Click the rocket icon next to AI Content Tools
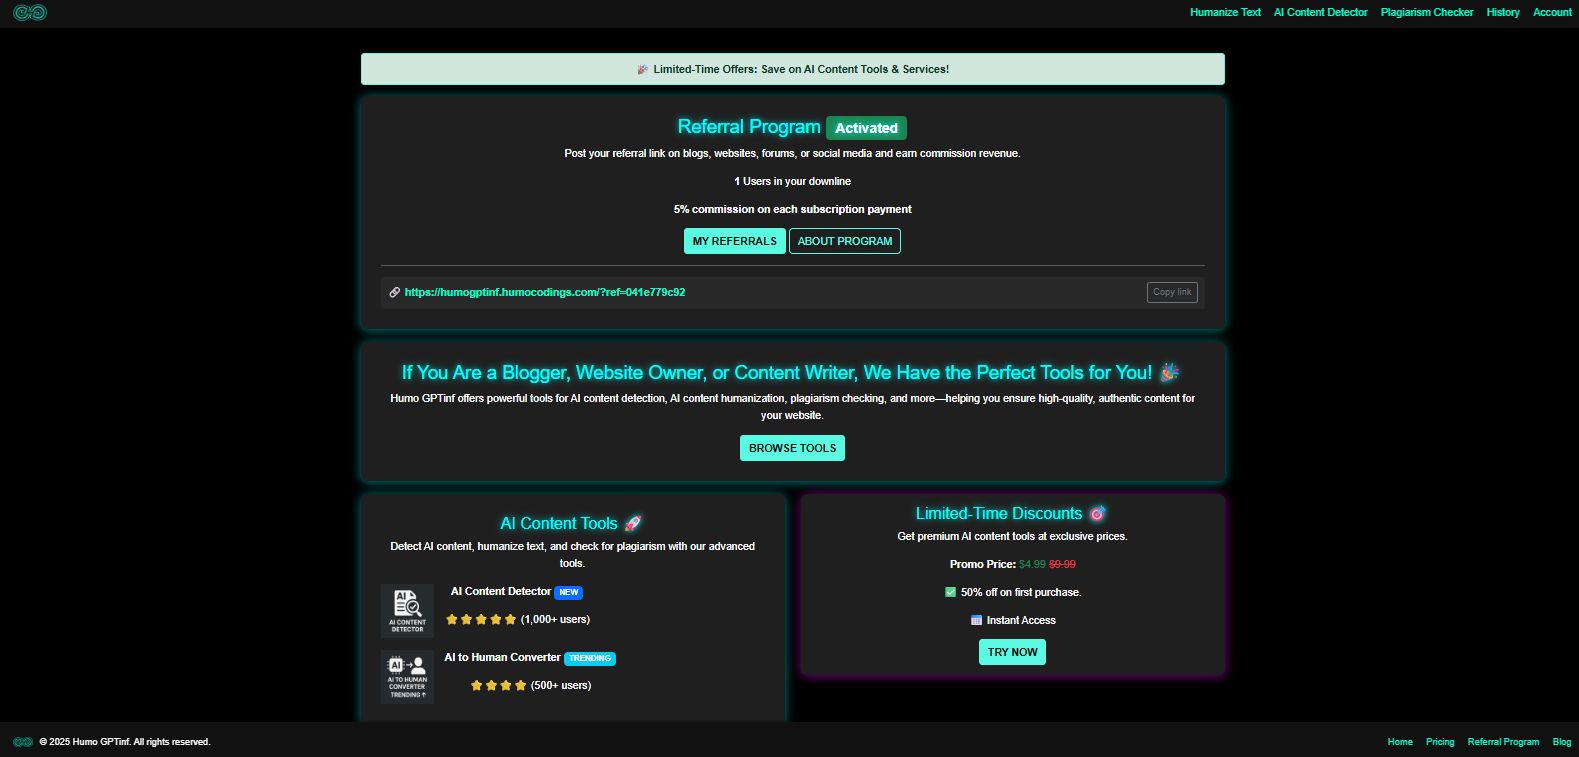Image resolution: width=1579 pixels, height=757 pixels. pyautogui.click(x=633, y=523)
